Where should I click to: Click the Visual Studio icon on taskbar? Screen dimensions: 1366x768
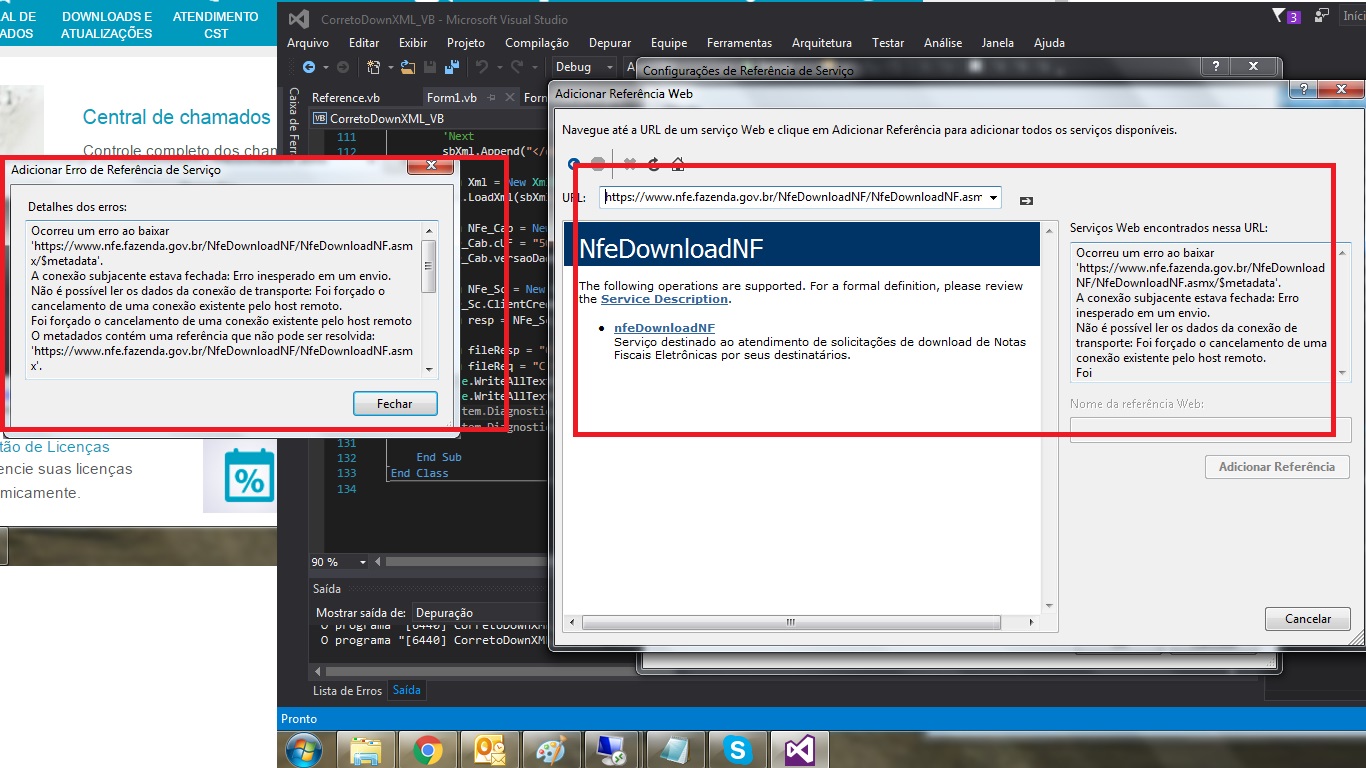tap(800, 750)
